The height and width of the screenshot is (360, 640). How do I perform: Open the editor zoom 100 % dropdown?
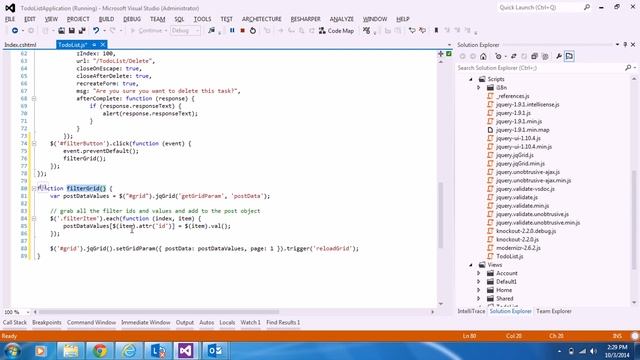coord(28,312)
